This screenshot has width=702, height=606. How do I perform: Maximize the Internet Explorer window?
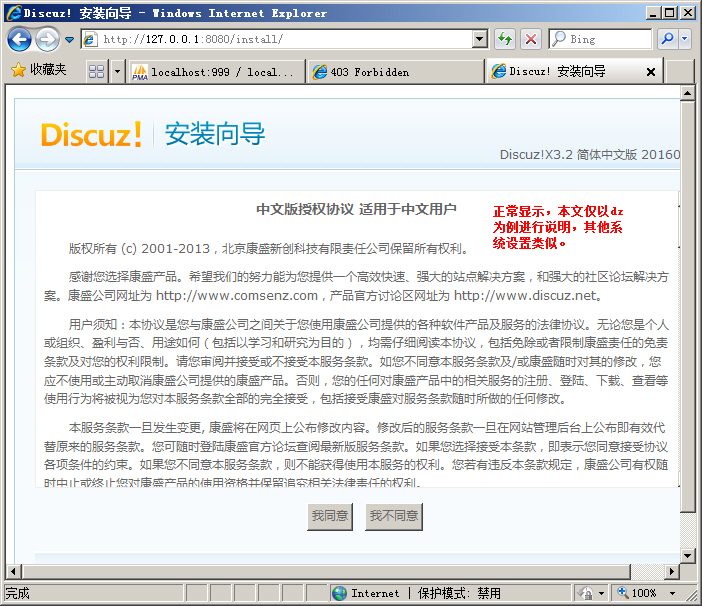point(670,13)
